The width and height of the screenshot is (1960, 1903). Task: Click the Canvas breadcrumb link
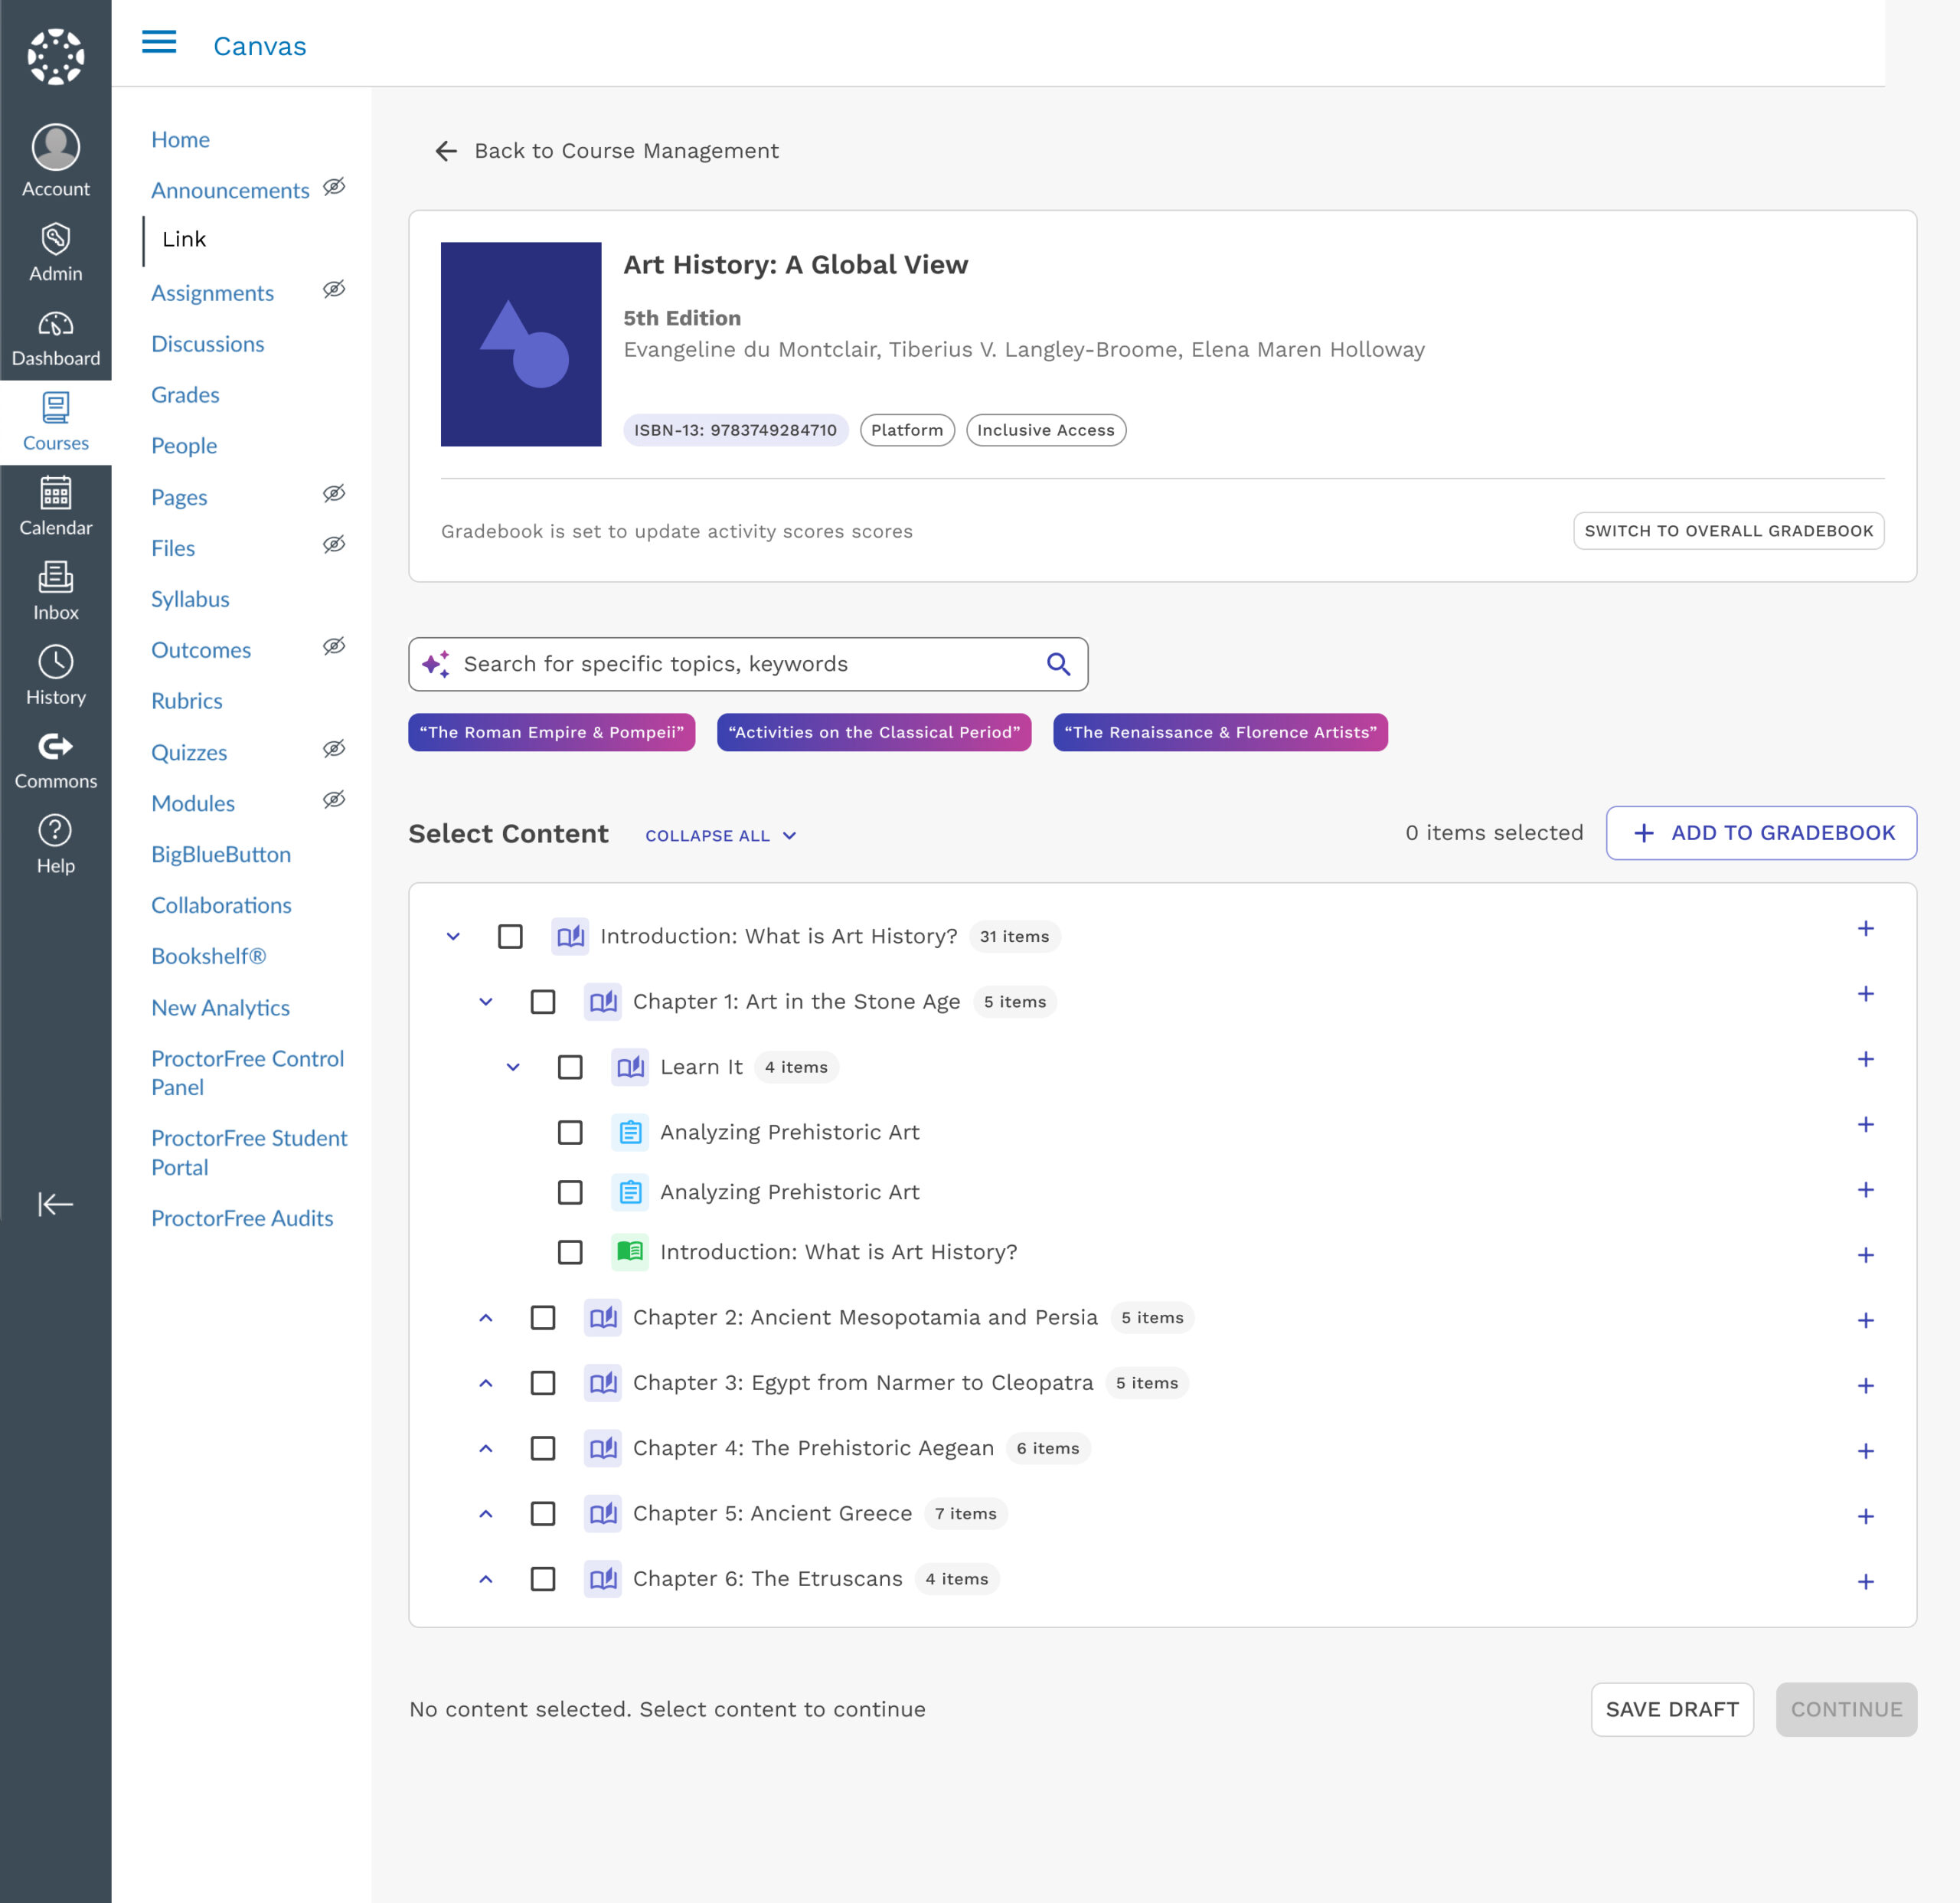coord(259,46)
